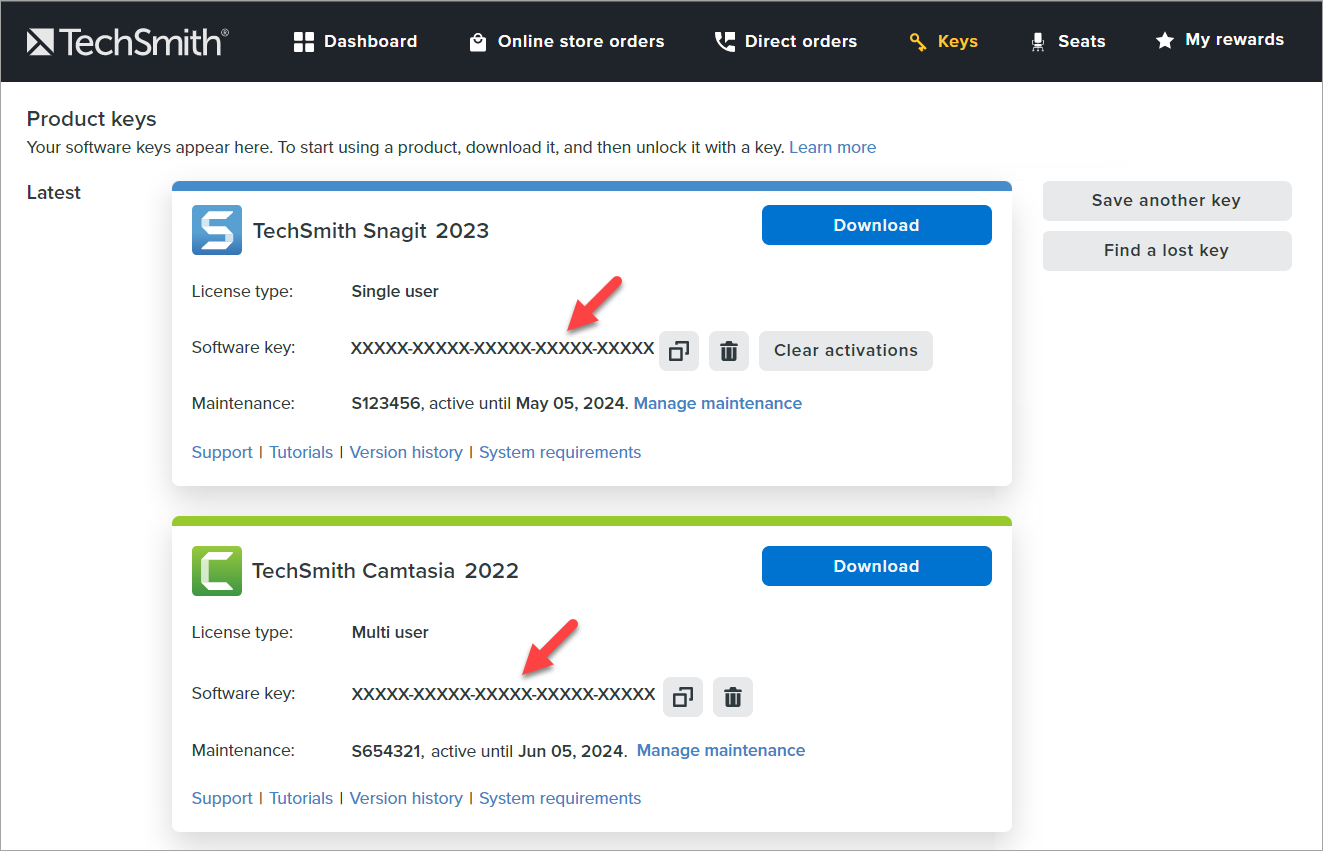Click Save another key button
Image resolution: width=1323 pixels, height=852 pixels.
tap(1166, 200)
